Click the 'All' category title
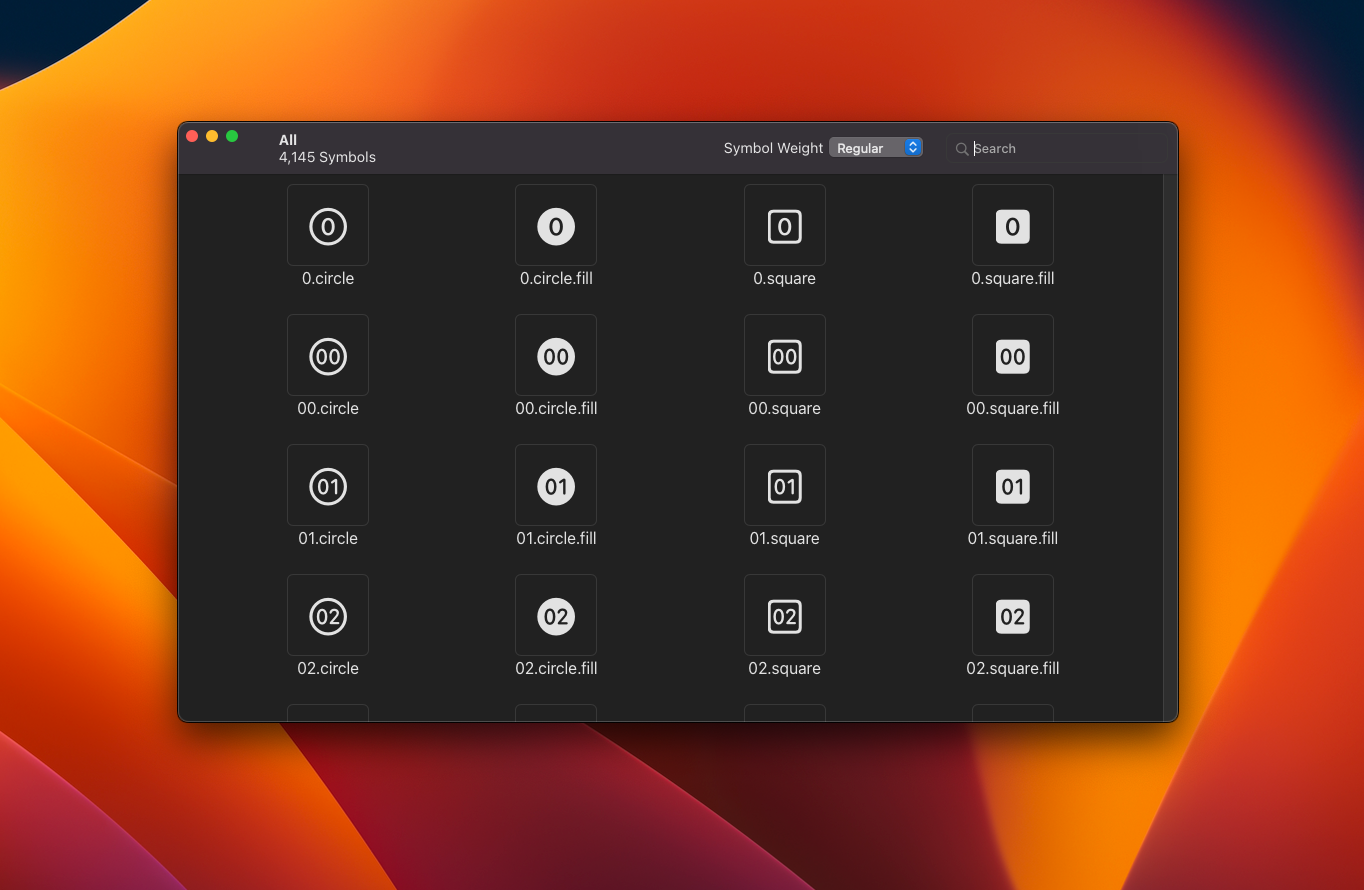Viewport: 1364px width, 890px height. (288, 140)
